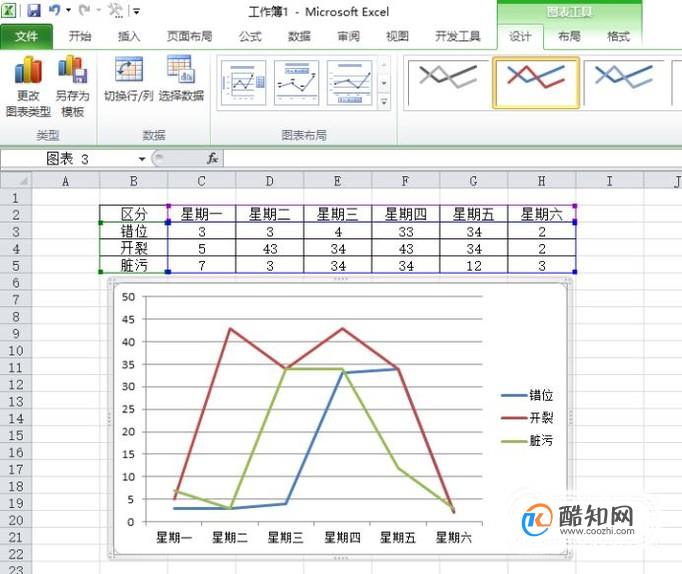Open Change Chart Type (更改图表类型)
Screen dimensions: 682x574
28,87
